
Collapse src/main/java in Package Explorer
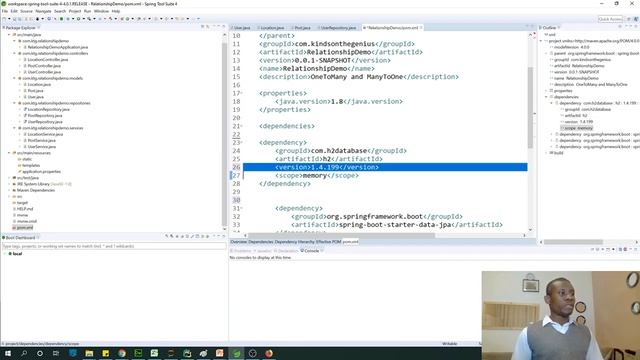point(9,35)
